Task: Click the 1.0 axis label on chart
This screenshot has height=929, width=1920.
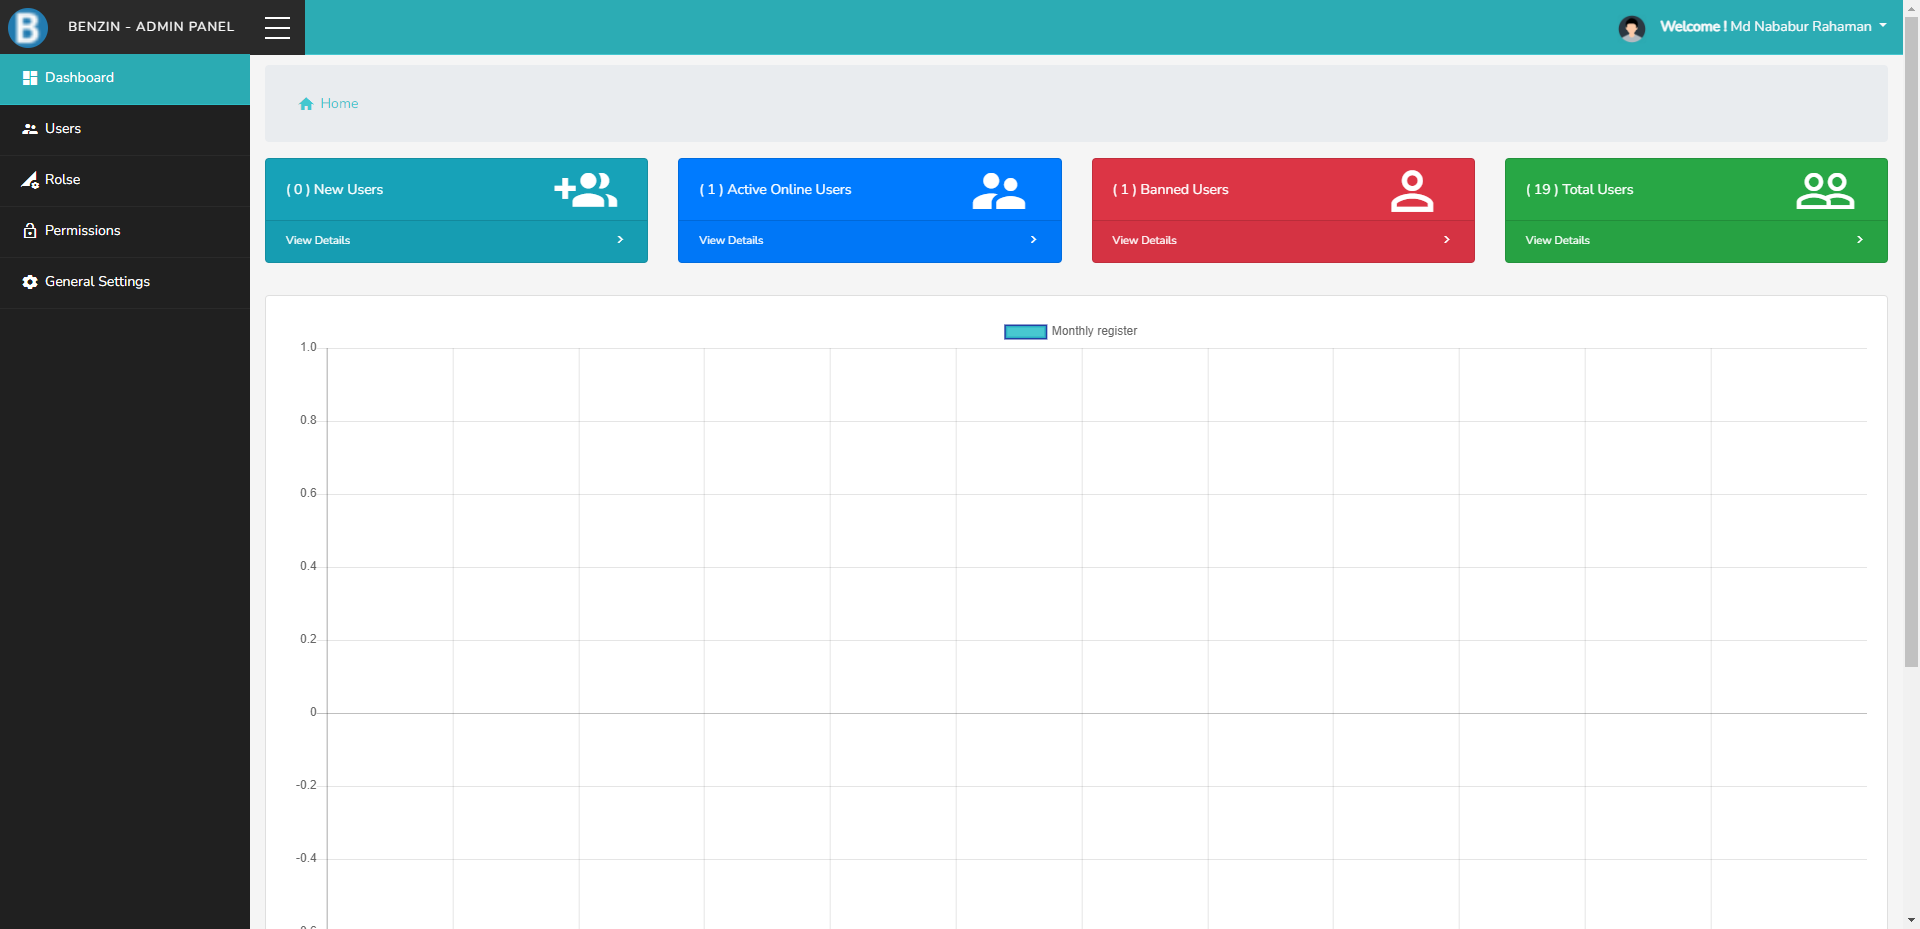Action: 308,348
